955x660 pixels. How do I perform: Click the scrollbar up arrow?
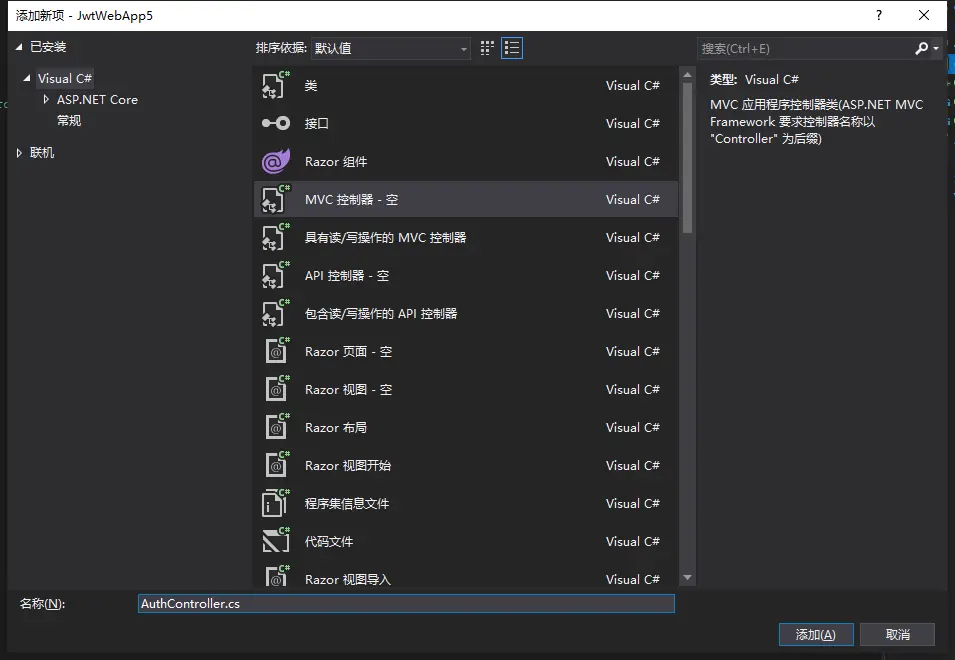(x=687, y=75)
